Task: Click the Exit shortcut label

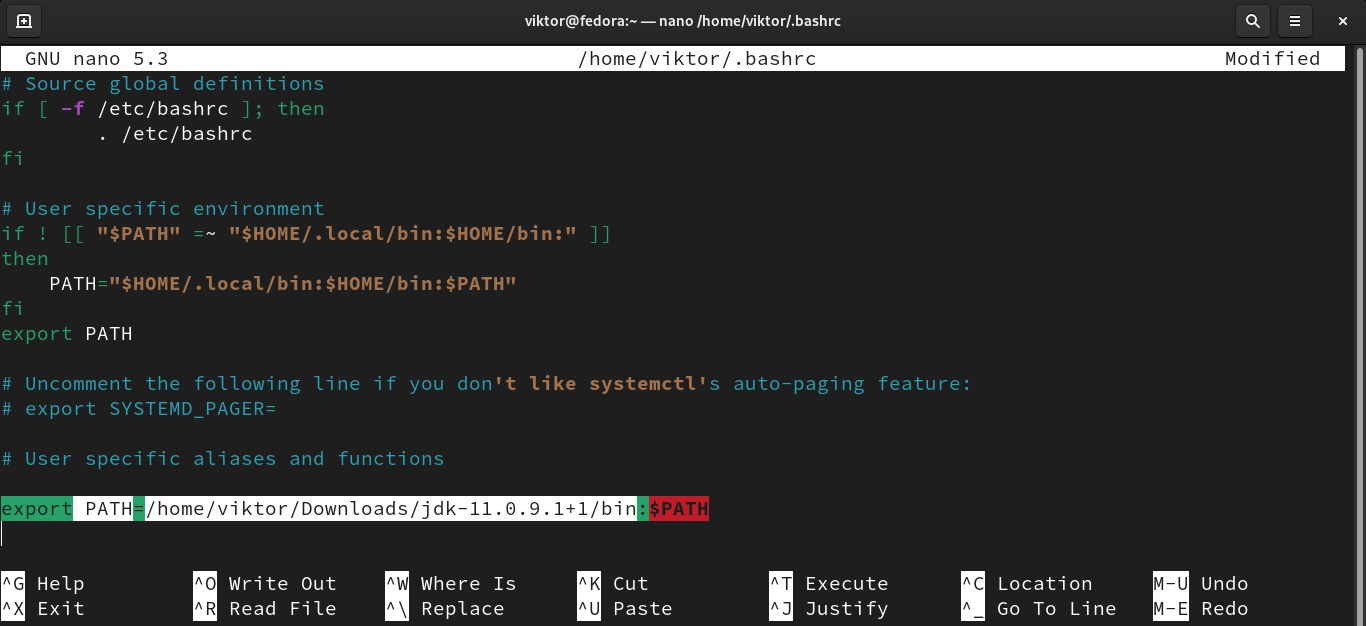Action: tap(60, 609)
